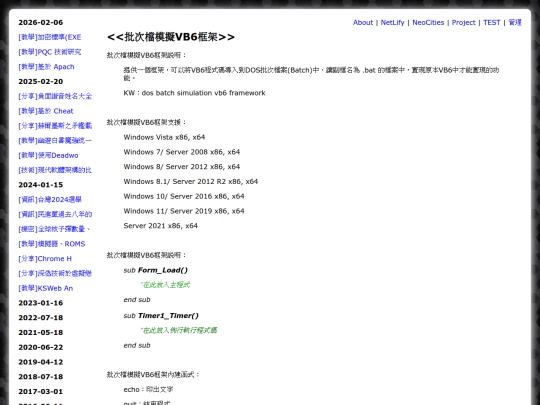Click the green comment under Form_Load

click(x=165, y=285)
